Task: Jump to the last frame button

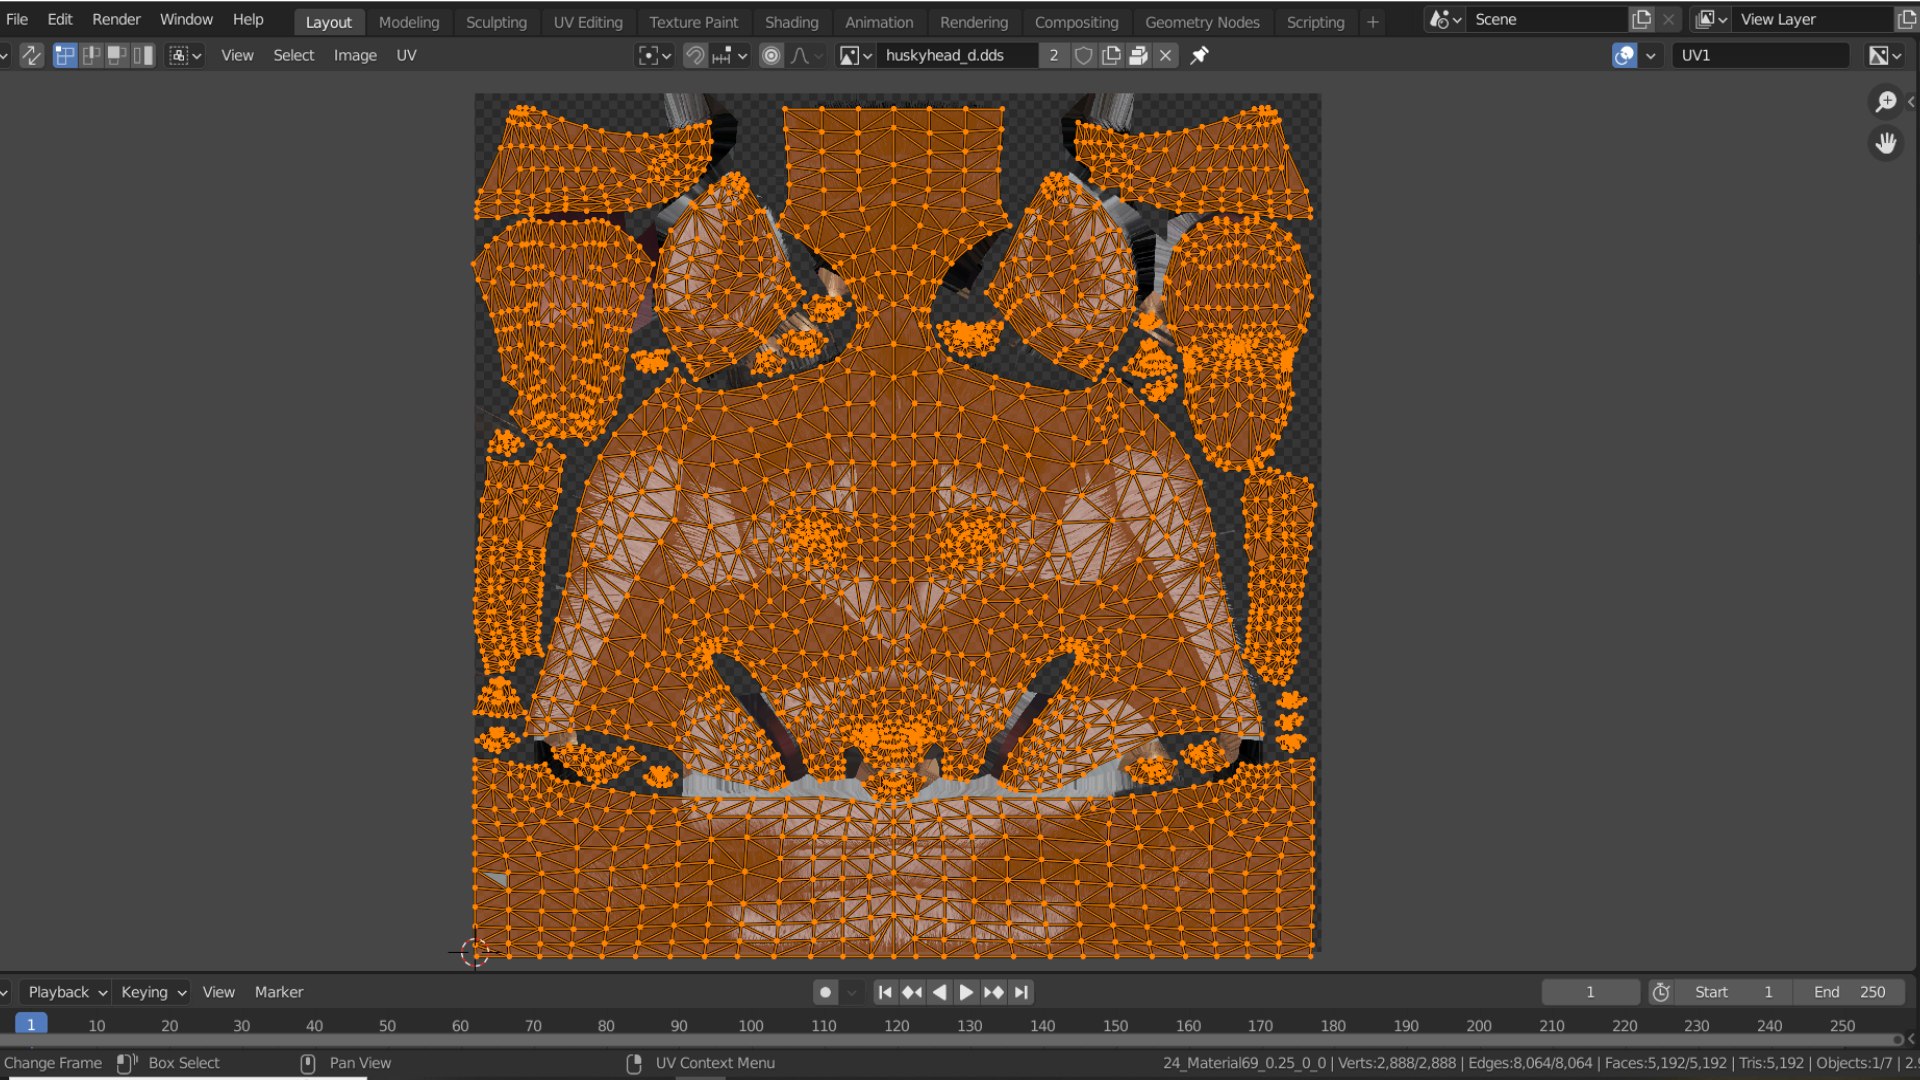Action: pos(1021,992)
